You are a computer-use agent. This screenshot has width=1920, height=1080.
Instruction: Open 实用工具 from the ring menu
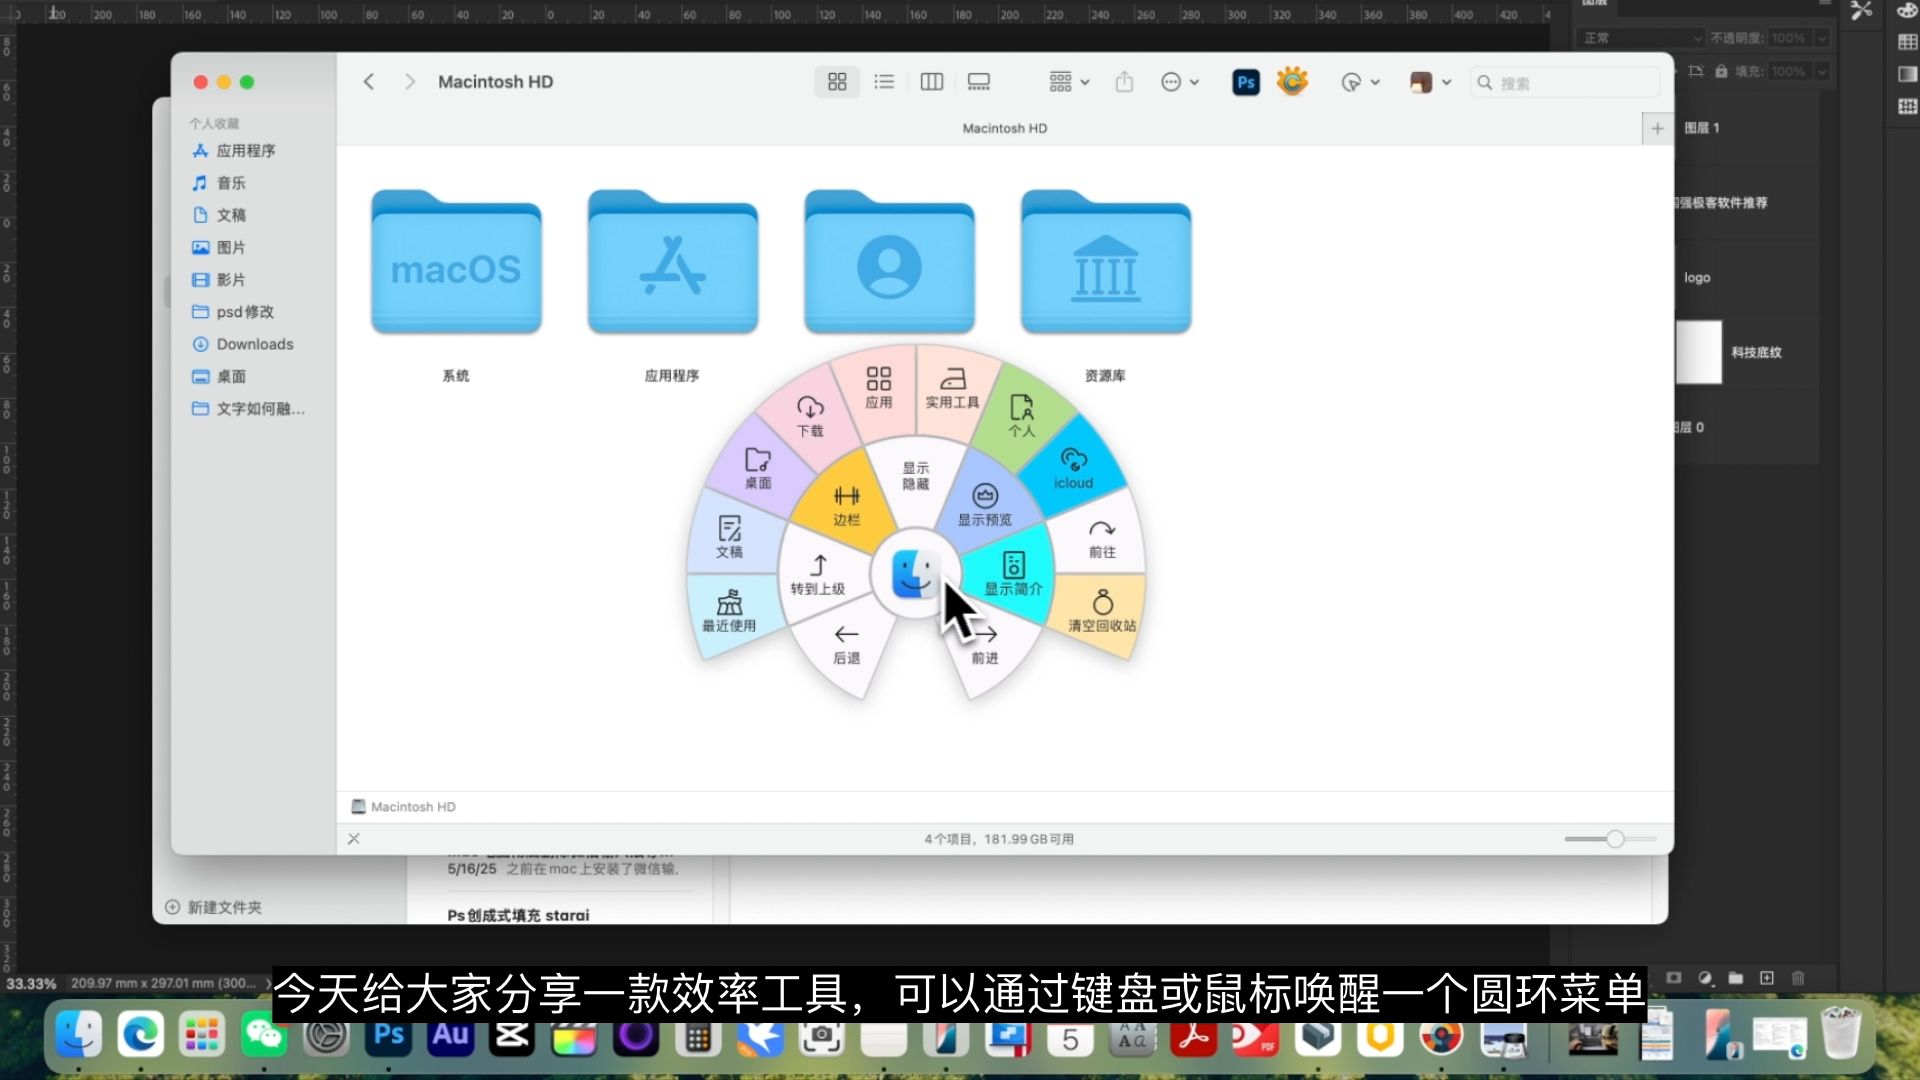tap(952, 387)
